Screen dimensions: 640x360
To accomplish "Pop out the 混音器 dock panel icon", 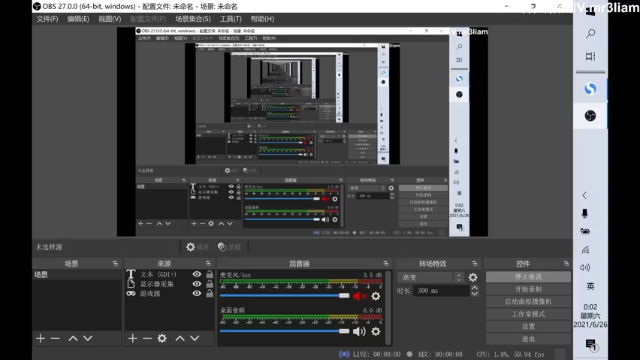I will pyautogui.click(x=386, y=264).
